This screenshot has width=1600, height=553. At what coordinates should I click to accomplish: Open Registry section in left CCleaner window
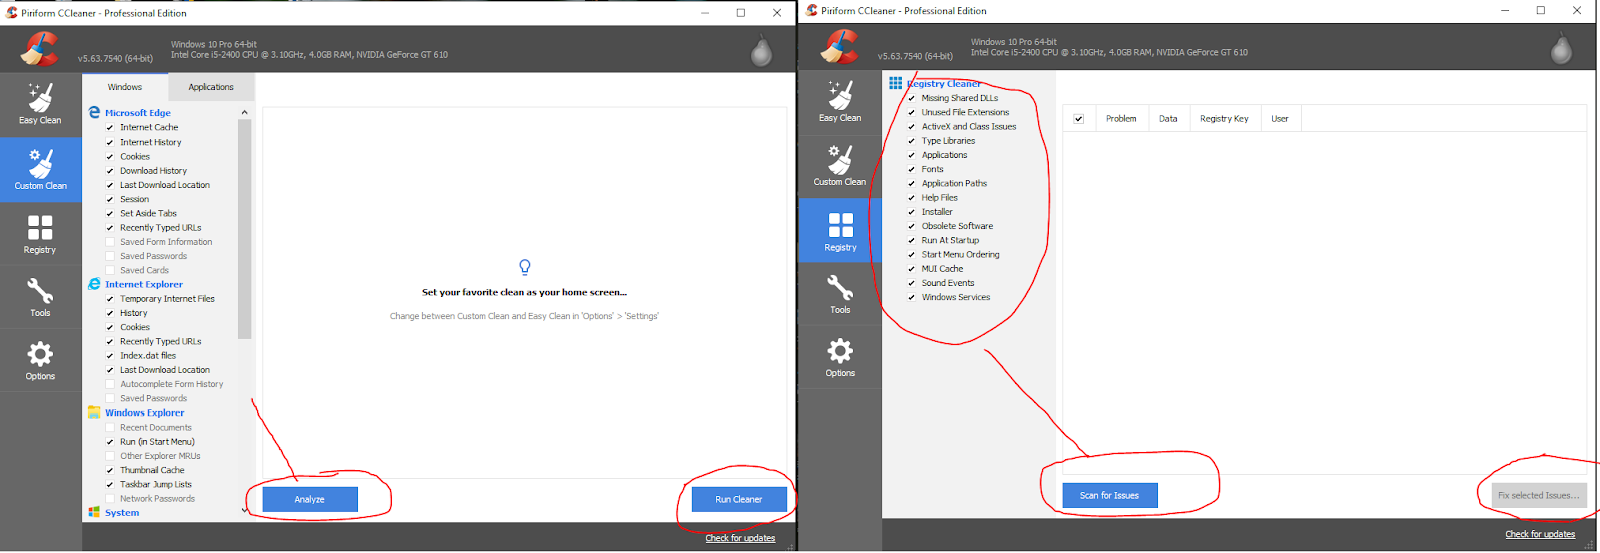(x=40, y=234)
